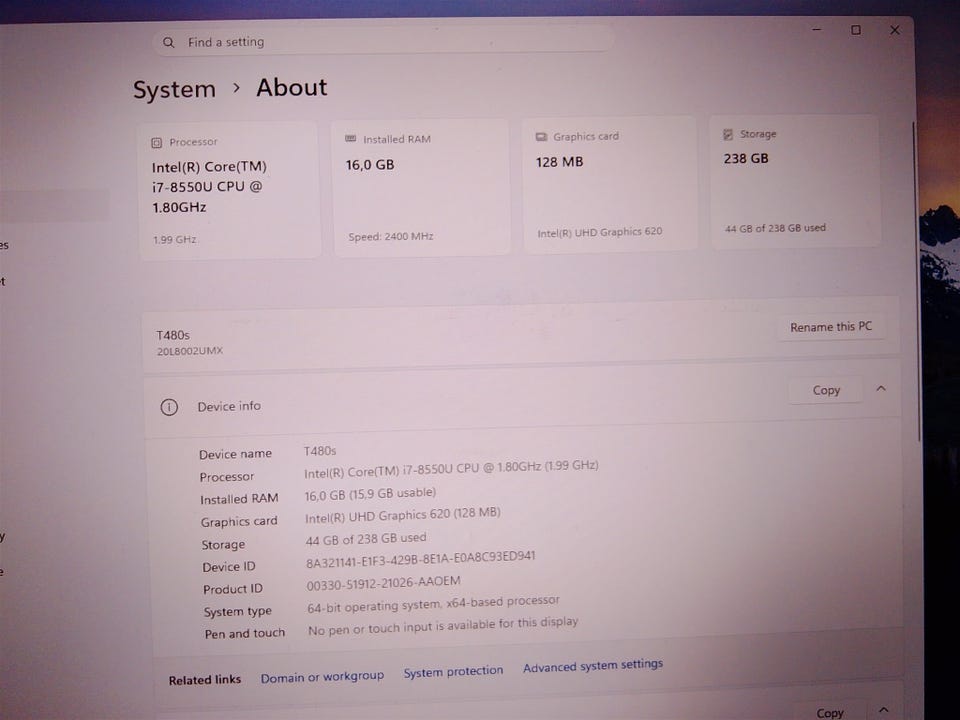This screenshot has width=960, height=720.
Task: Maximize the Settings window
Action: (x=856, y=30)
